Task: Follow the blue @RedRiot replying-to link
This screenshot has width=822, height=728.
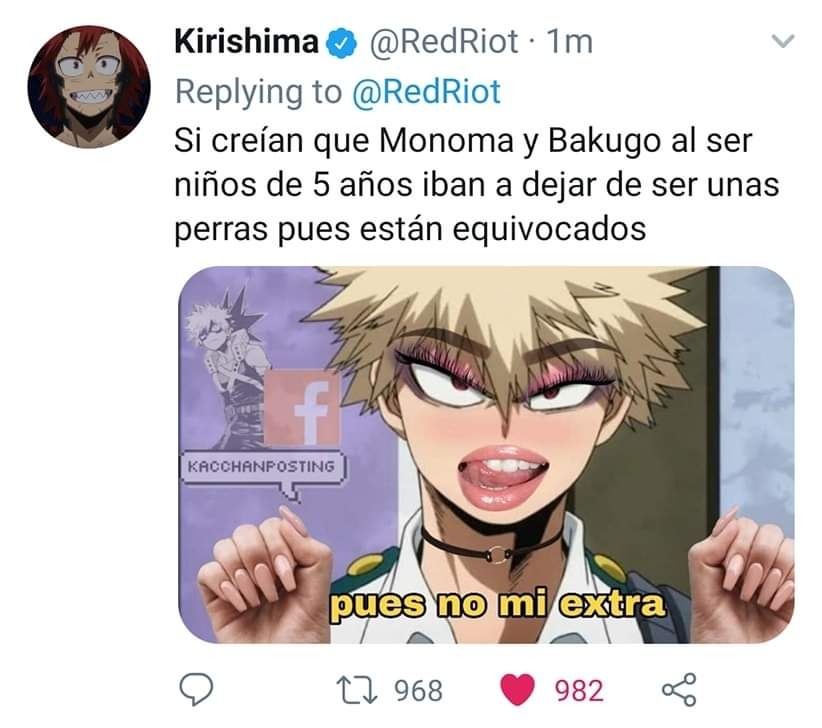Action: [x=426, y=92]
